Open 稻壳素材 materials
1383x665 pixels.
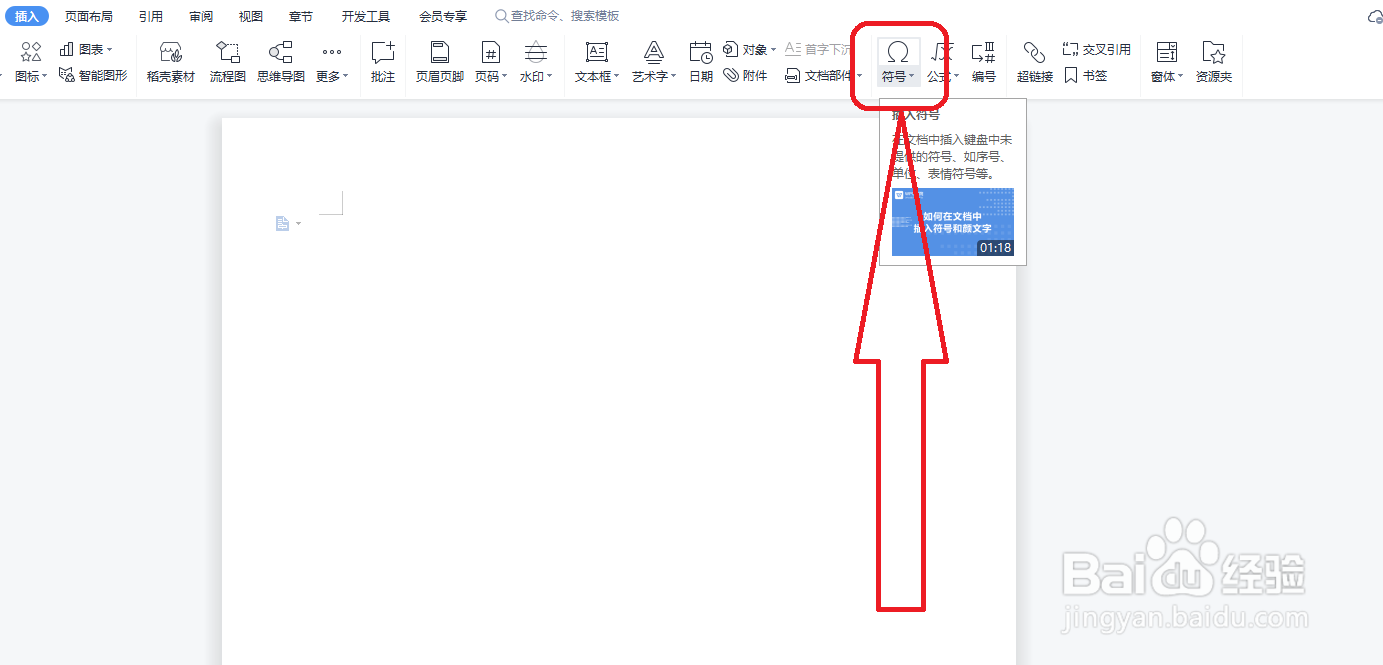coord(171,62)
